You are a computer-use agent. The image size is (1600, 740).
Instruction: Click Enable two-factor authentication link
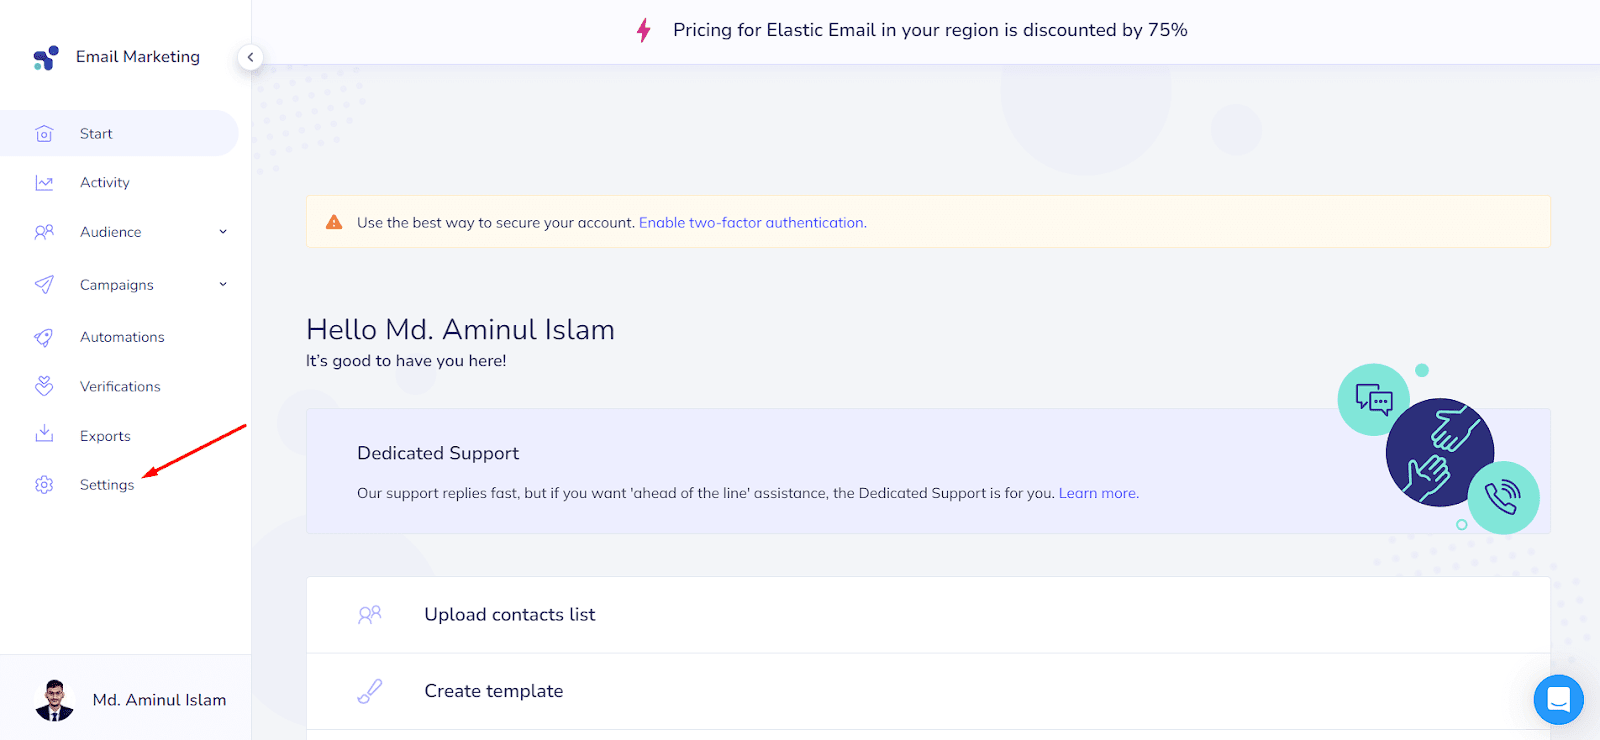click(x=752, y=223)
